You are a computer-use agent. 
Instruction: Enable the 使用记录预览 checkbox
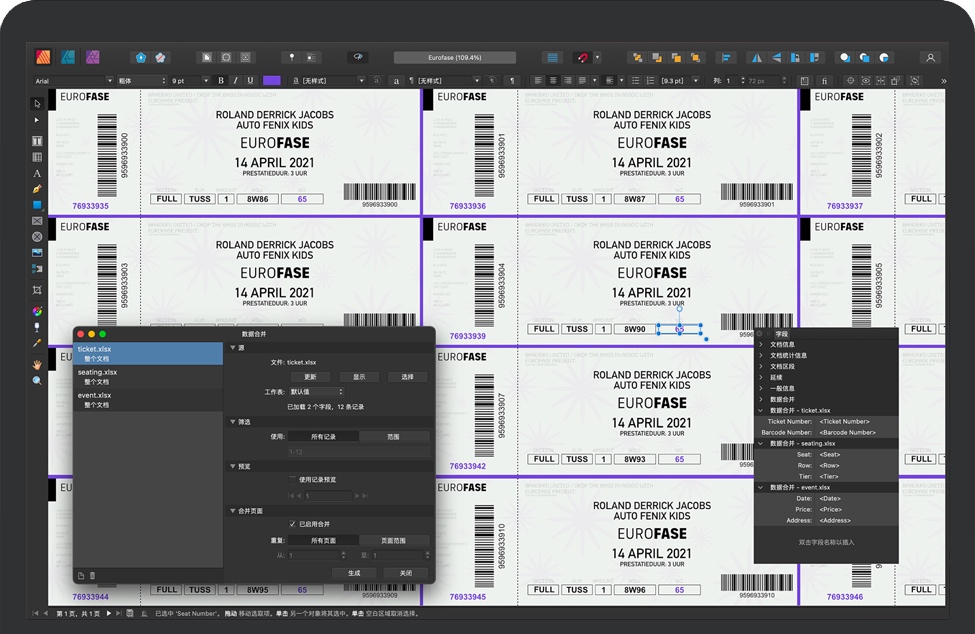coord(292,479)
